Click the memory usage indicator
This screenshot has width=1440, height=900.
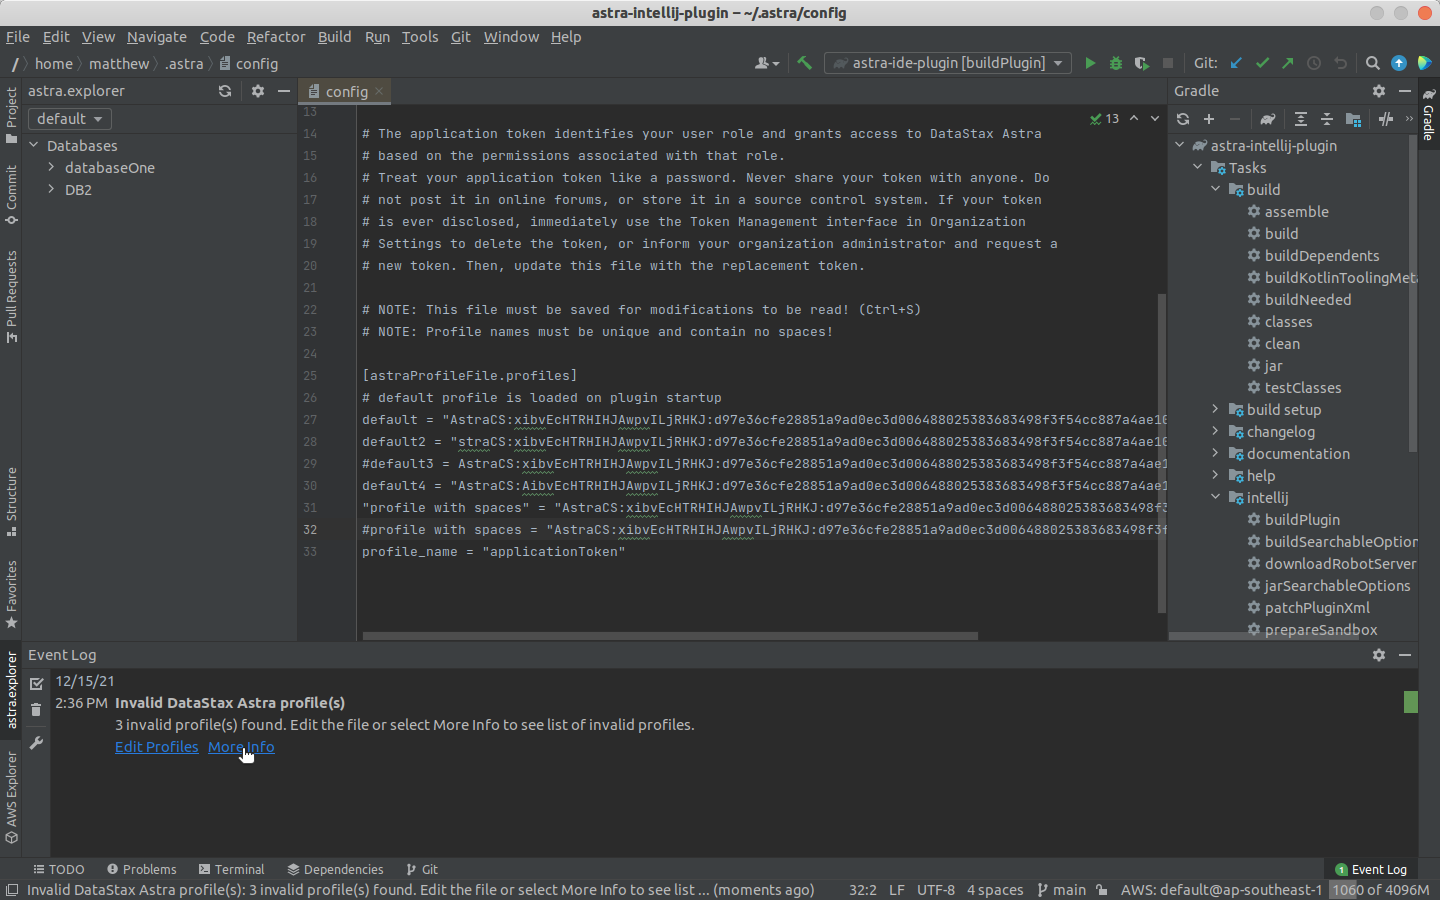pos(1380,890)
